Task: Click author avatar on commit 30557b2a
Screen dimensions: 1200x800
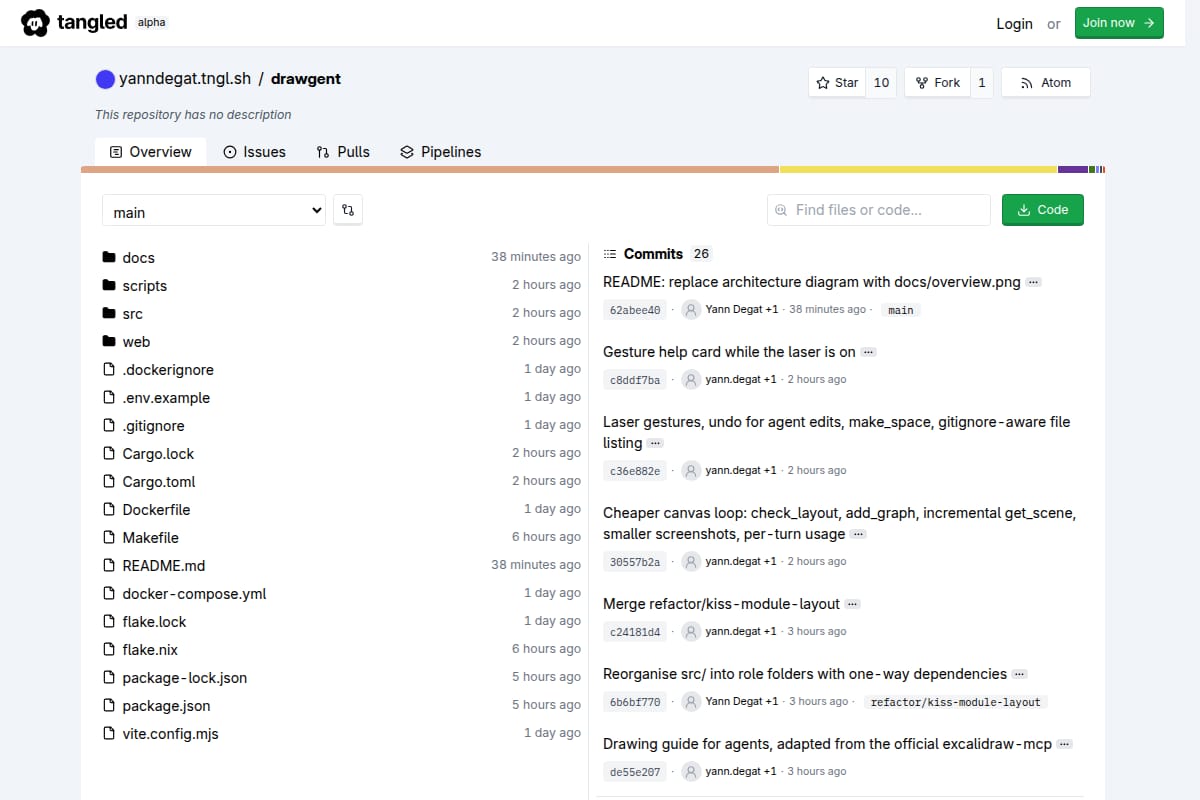Action: 691,562
